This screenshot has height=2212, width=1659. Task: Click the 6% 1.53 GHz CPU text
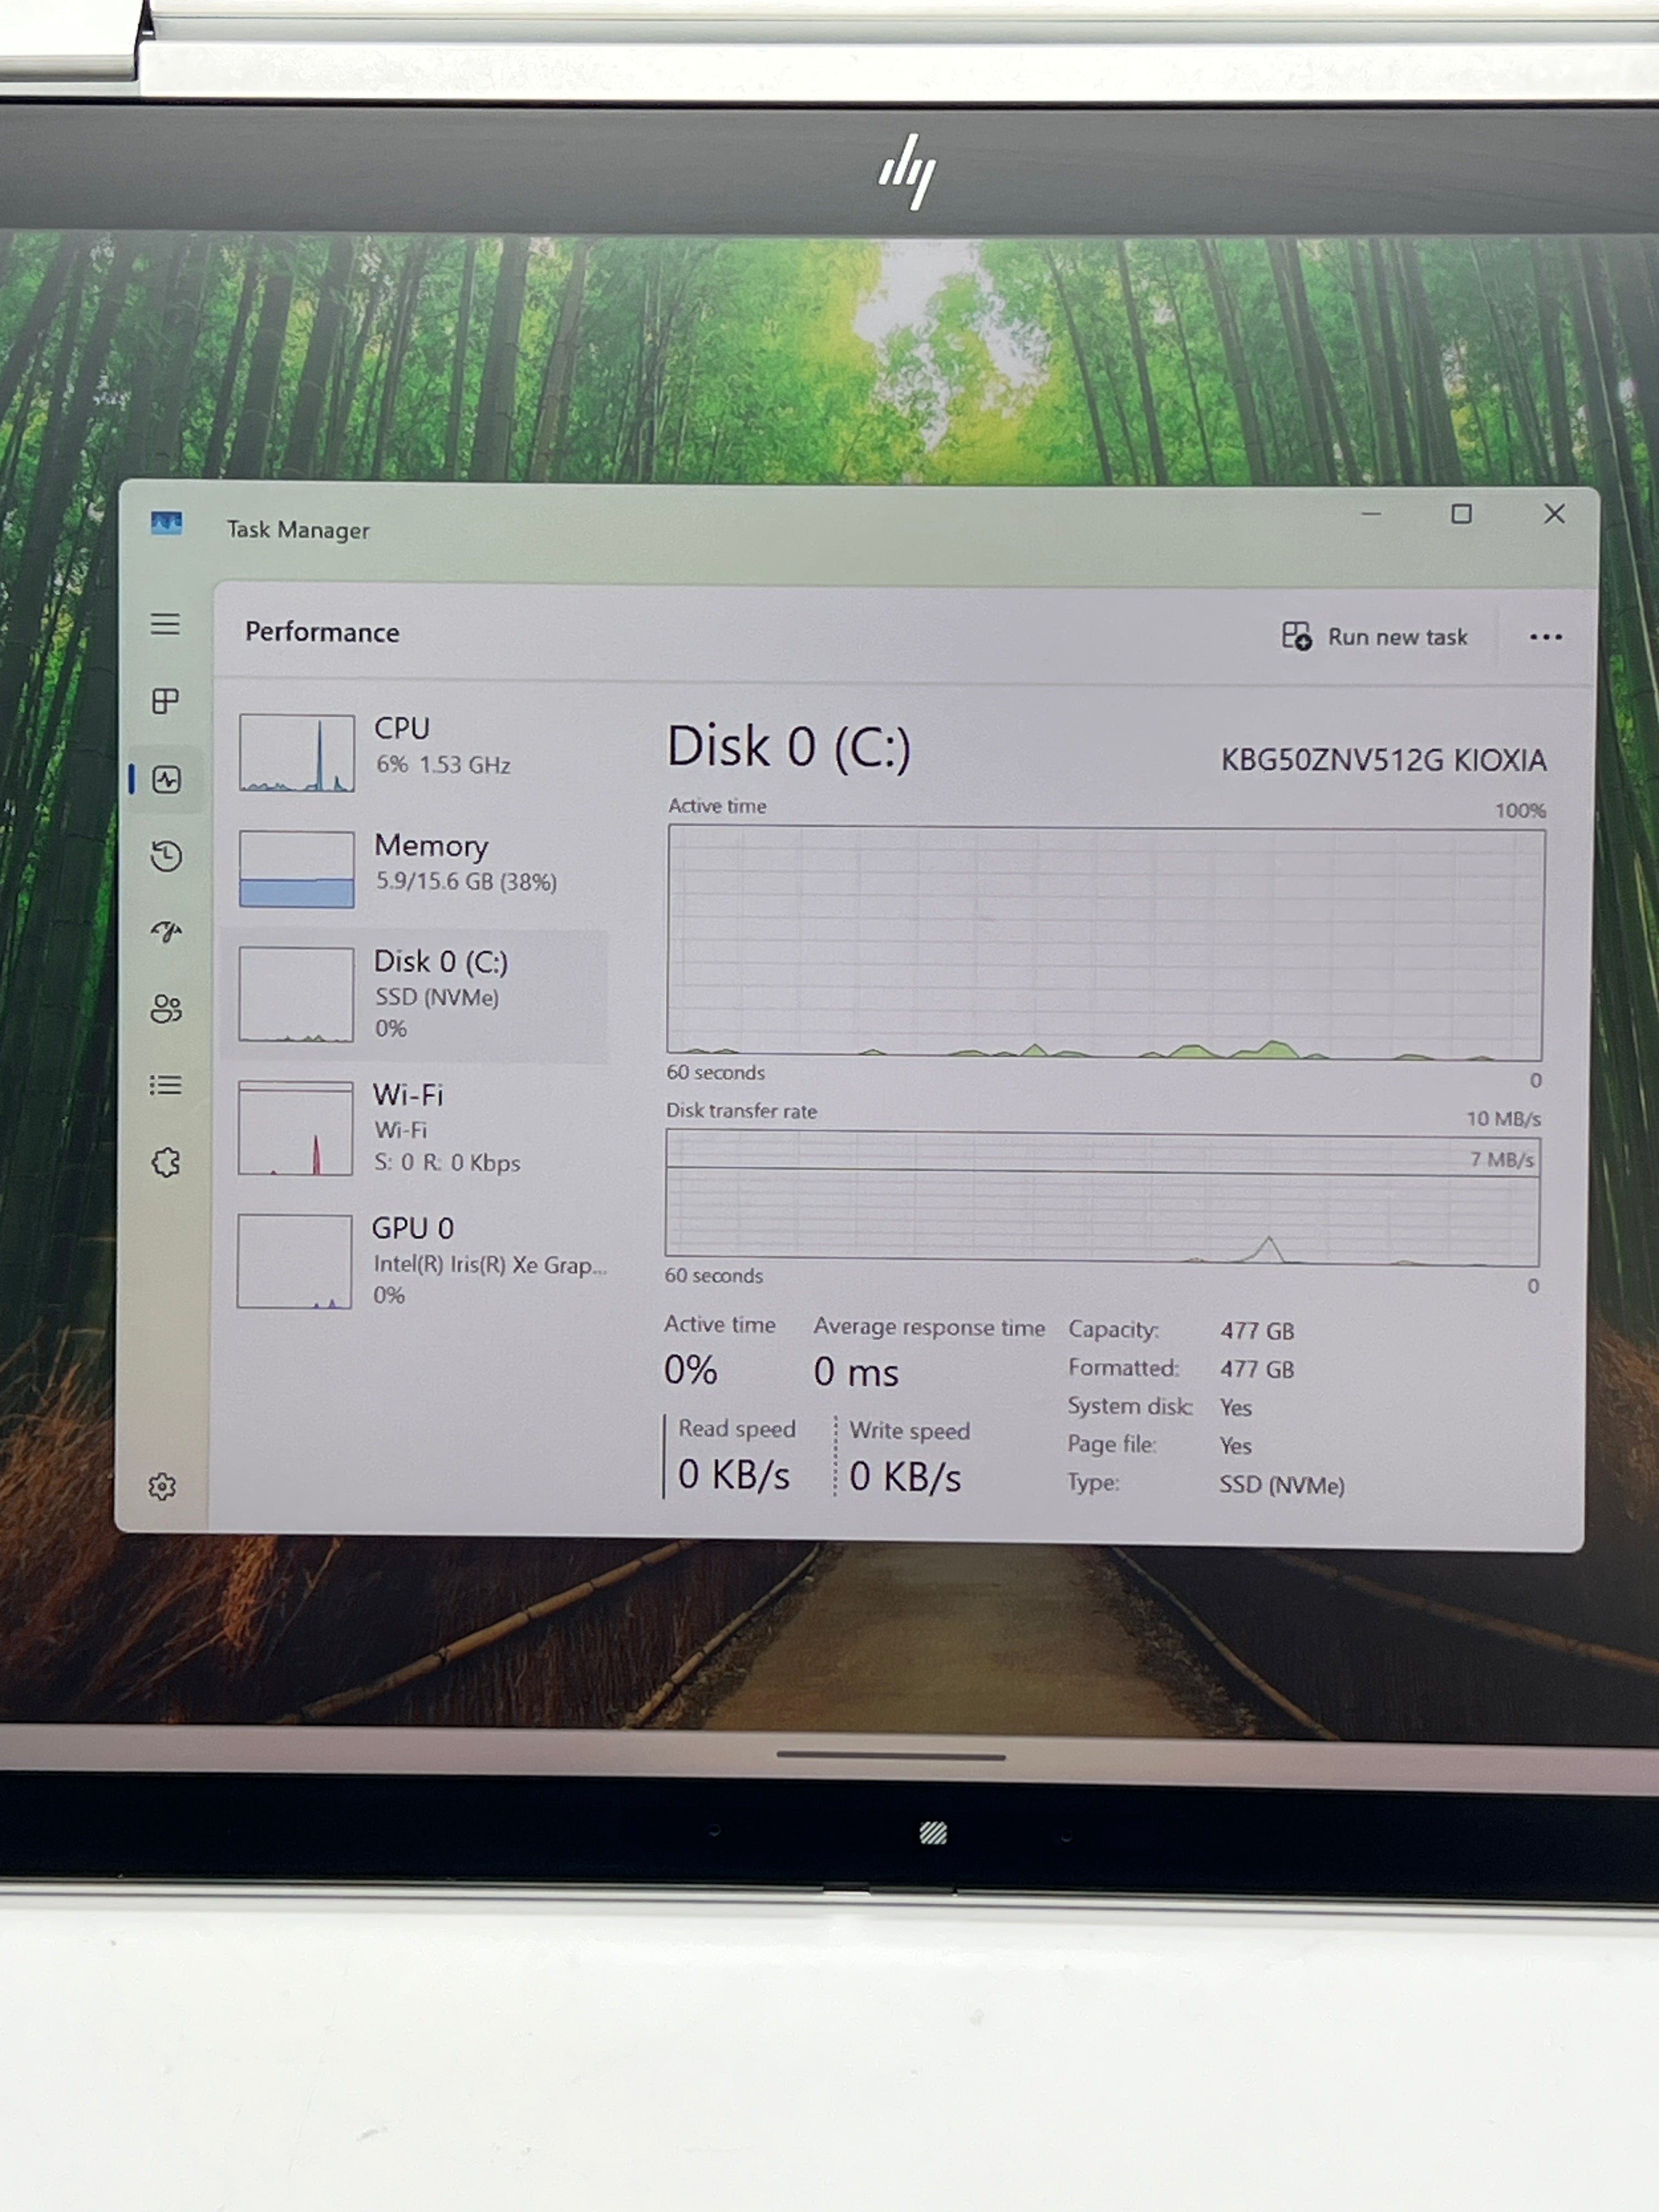443,765
